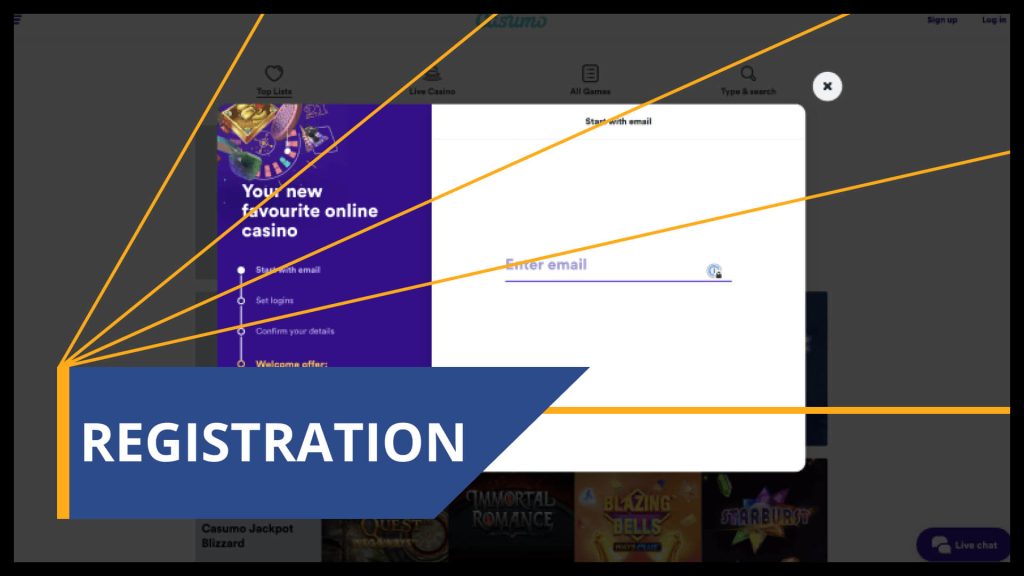Open the Live chat button
The height and width of the screenshot is (576, 1024).
(963, 545)
